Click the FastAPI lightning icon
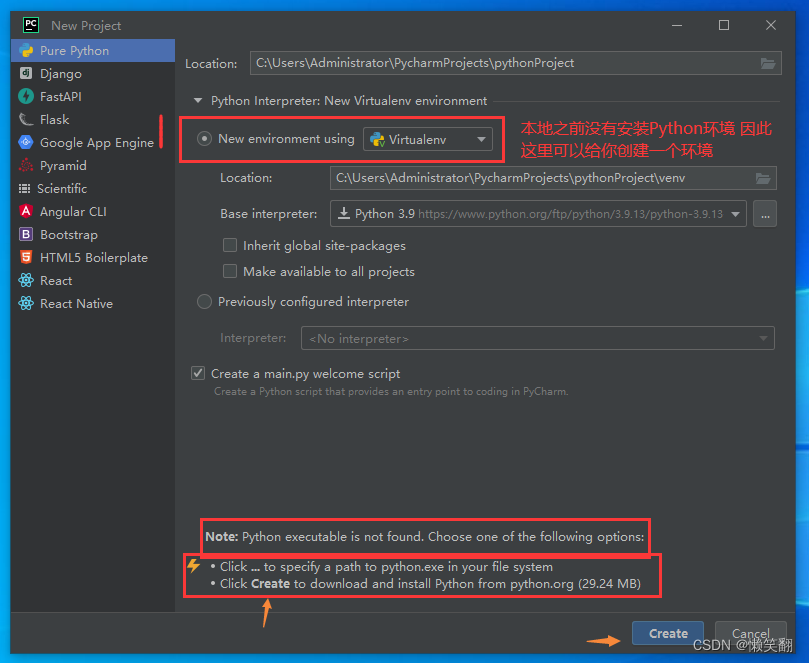This screenshot has width=809, height=663. point(26,96)
